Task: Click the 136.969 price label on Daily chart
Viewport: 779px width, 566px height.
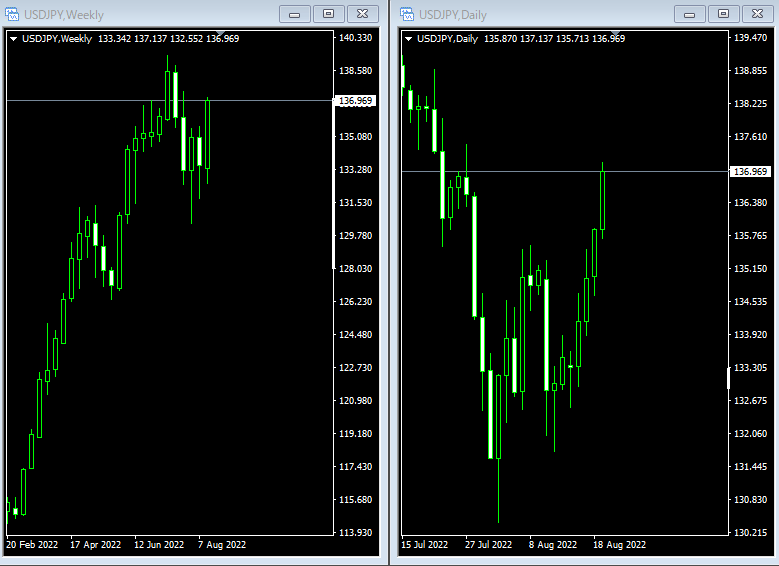Action: pos(751,171)
